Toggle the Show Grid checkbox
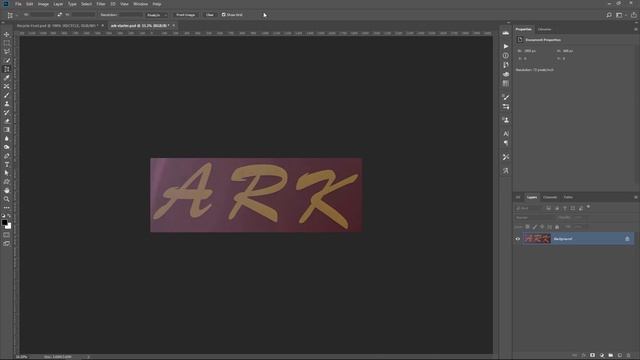 223,15
